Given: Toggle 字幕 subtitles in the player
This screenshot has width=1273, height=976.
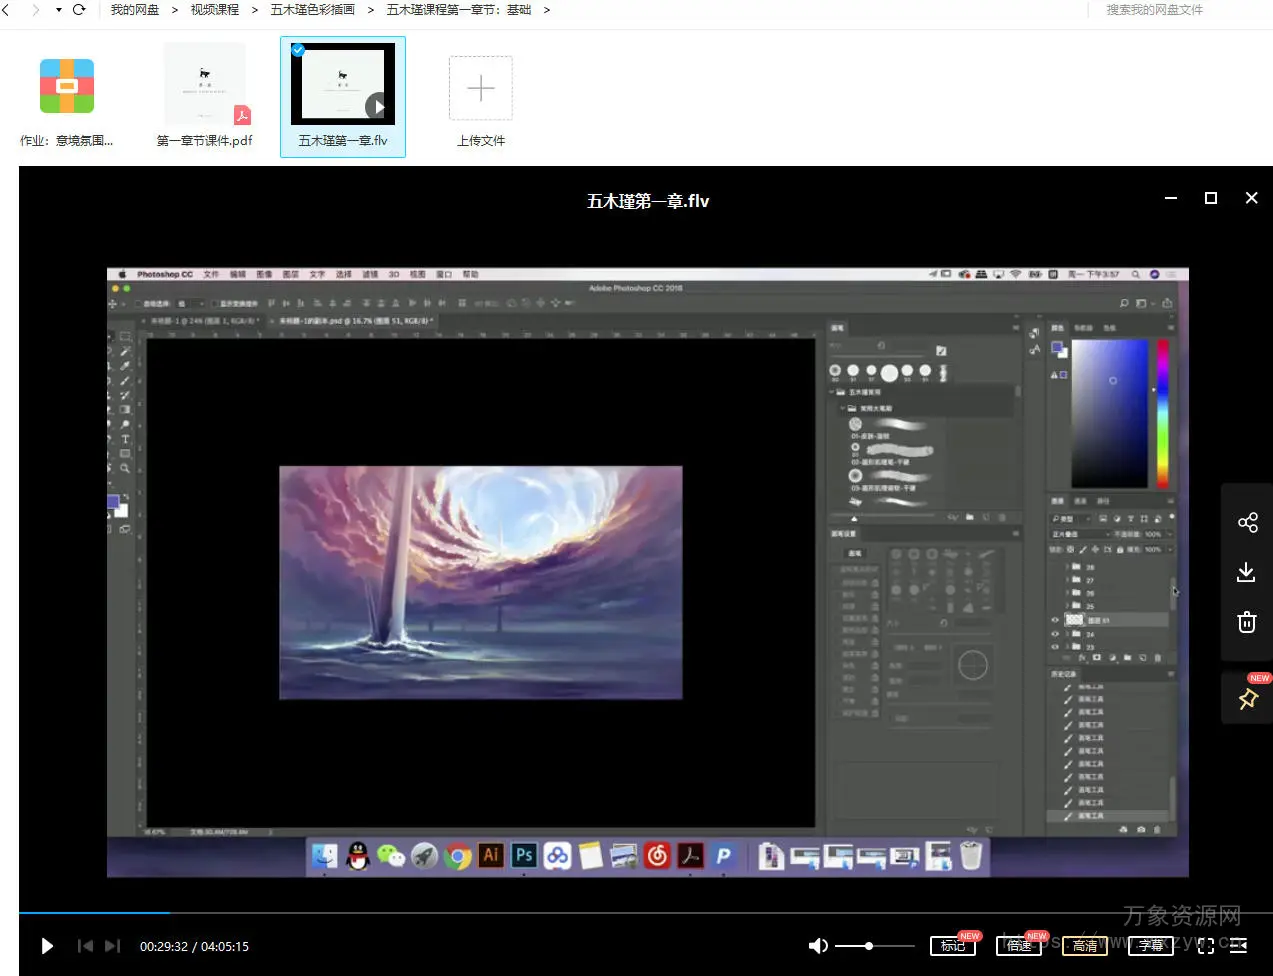Looking at the screenshot, I should (1150, 946).
